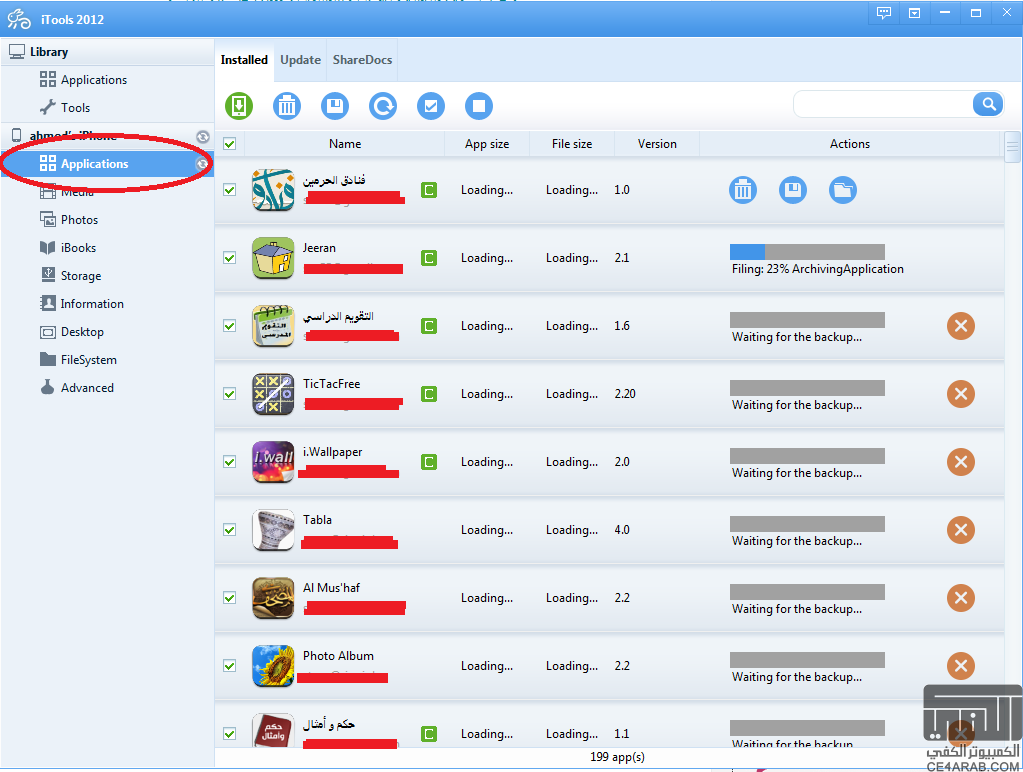Screen dimensions: 1023x772
Task: Sort by the App size column header
Action: (487, 144)
